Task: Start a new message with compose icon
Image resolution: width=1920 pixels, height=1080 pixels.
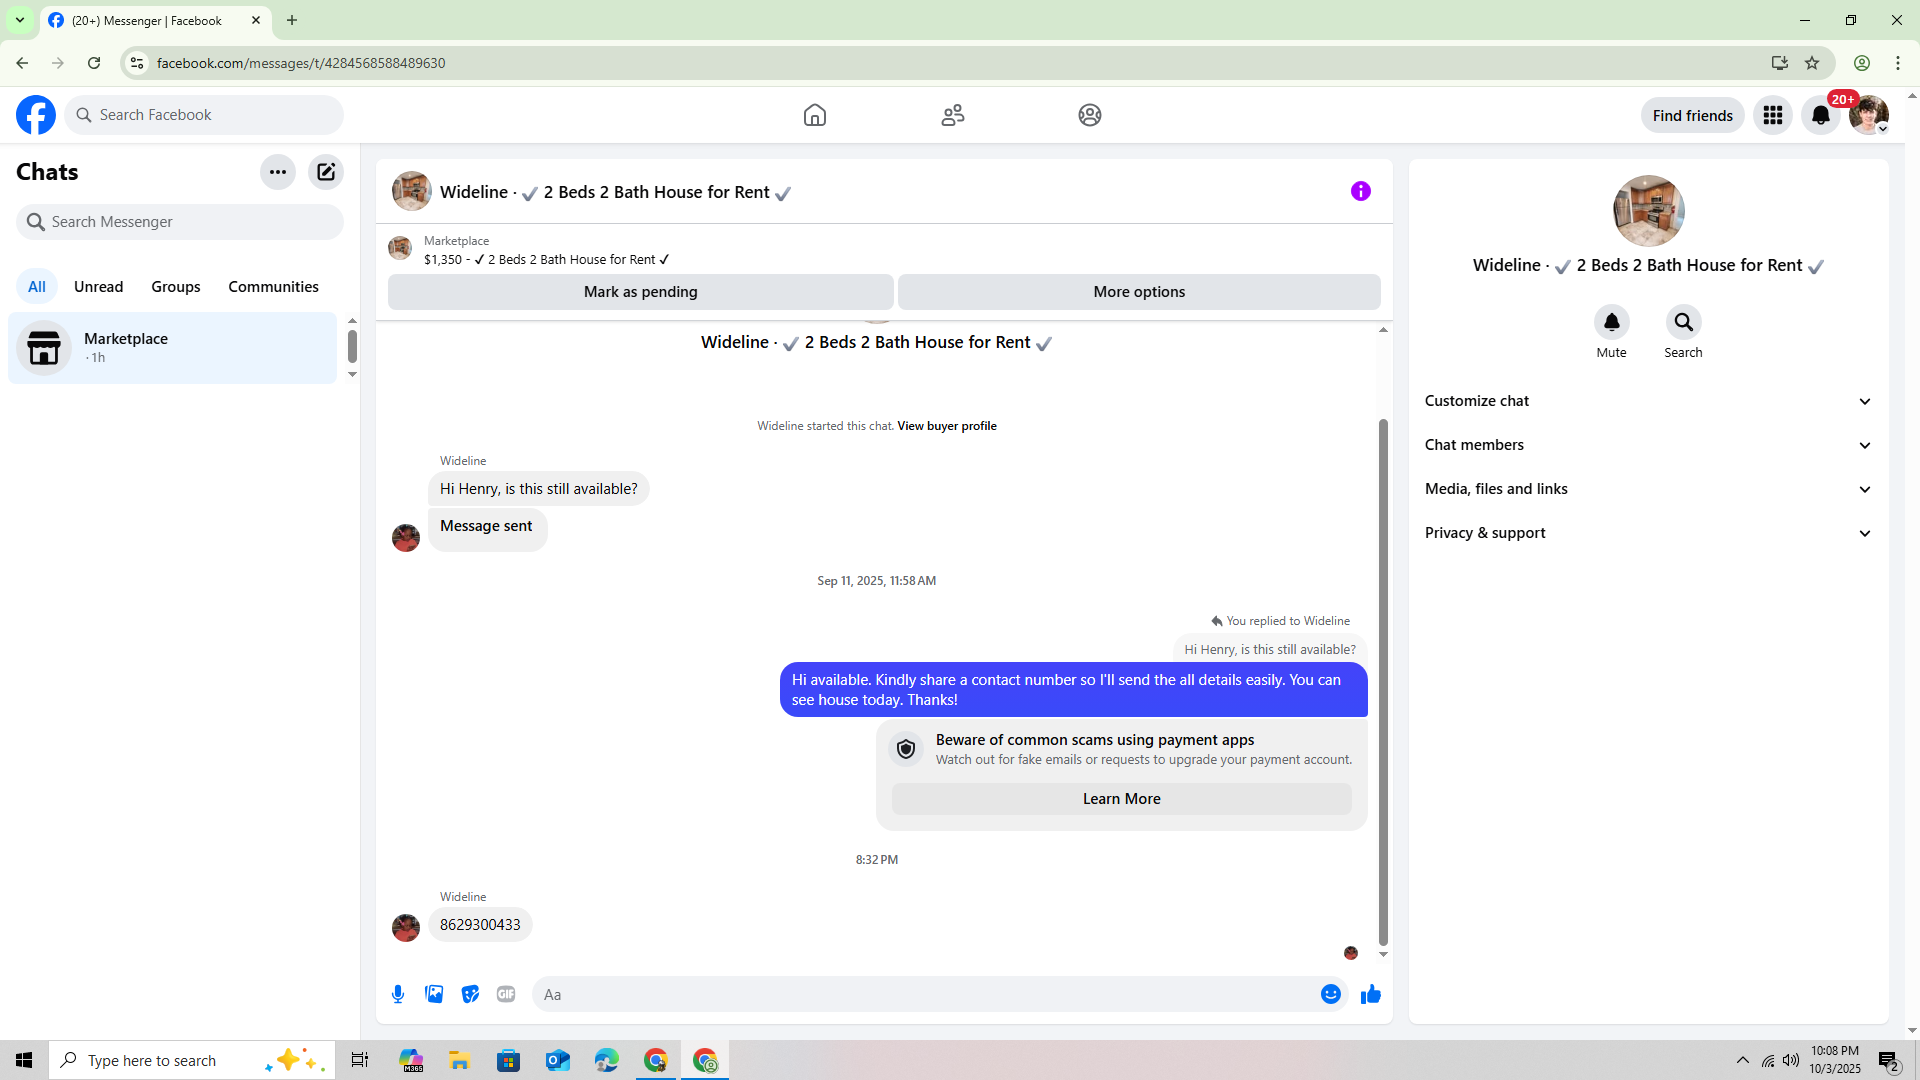Action: [326, 172]
